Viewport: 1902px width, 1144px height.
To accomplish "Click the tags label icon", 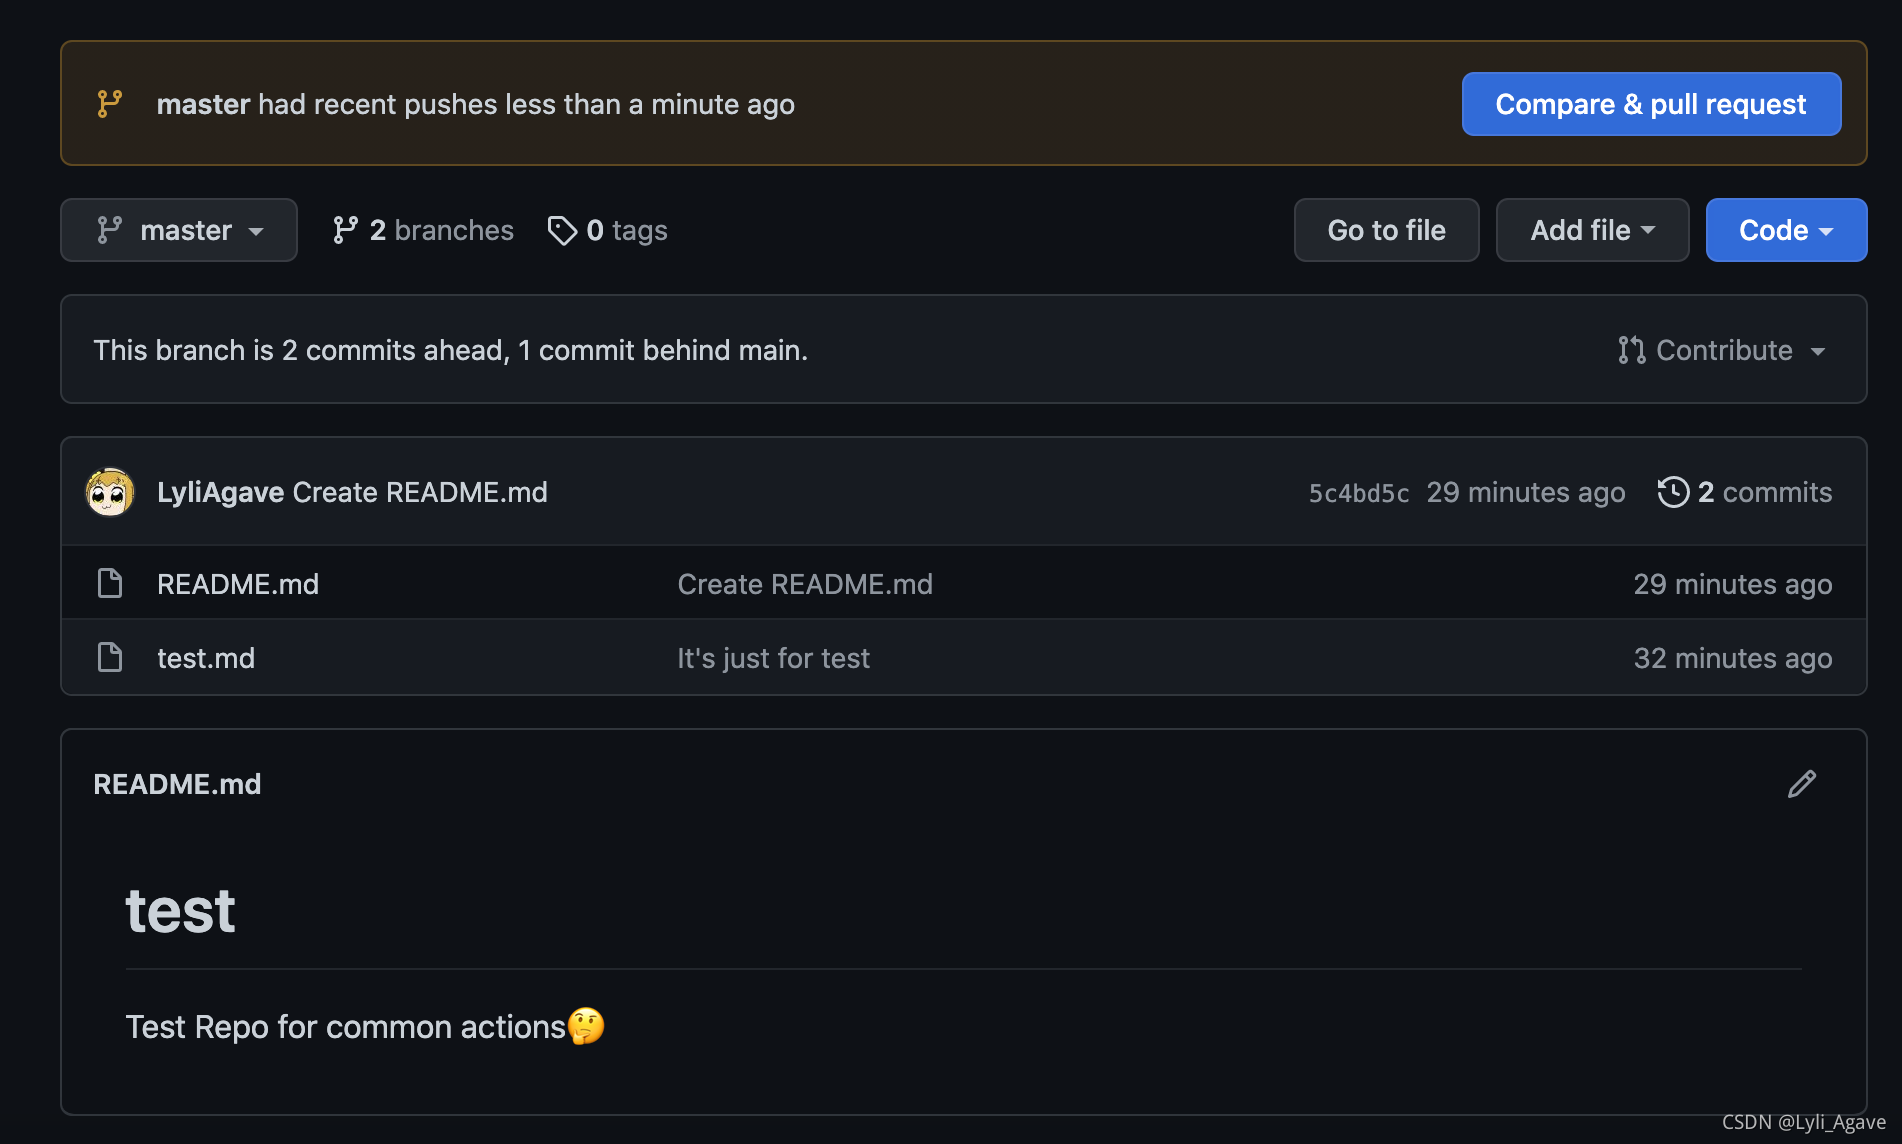I will click(x=562, y=230).
